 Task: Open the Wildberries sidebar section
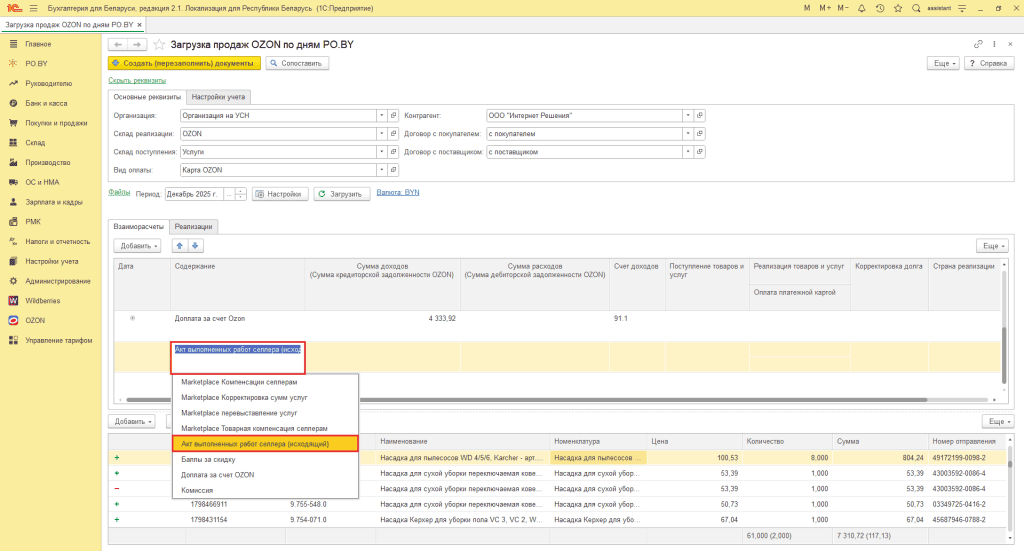point(42,300)
